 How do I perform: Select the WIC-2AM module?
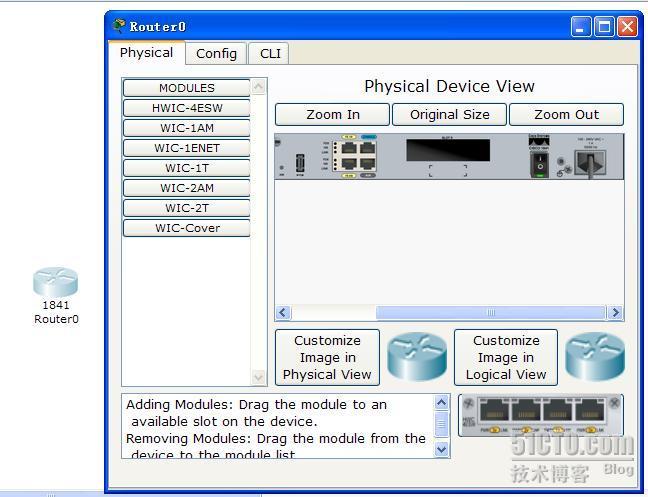pyautogui.click(x=186, y=188)
